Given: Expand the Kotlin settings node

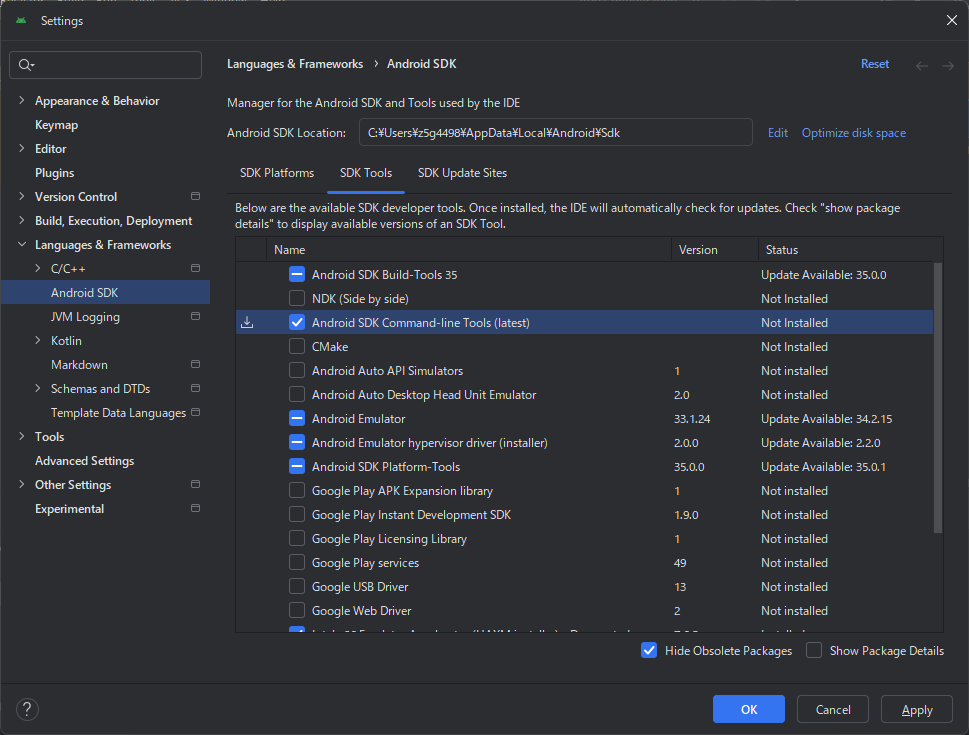Looking at the screenshot, I should point(38,341).
